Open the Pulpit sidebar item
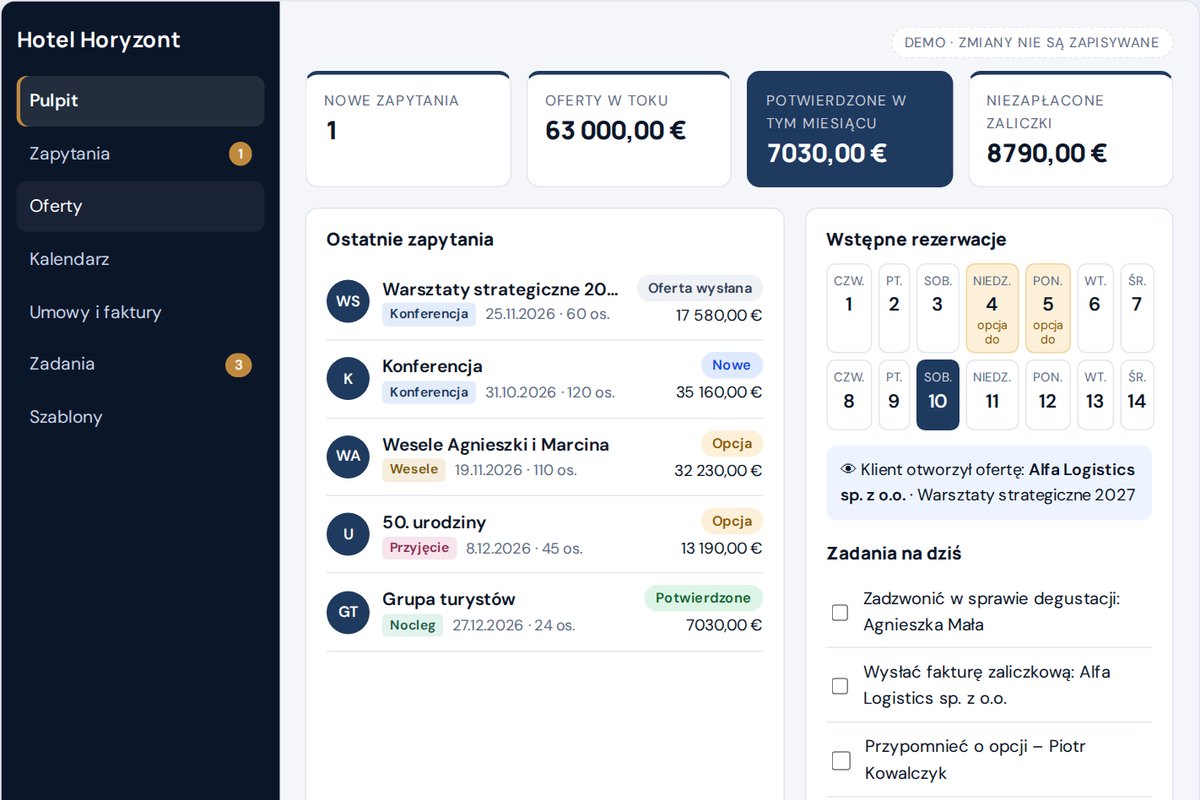 pyautogui.click(x=141, y=101)
